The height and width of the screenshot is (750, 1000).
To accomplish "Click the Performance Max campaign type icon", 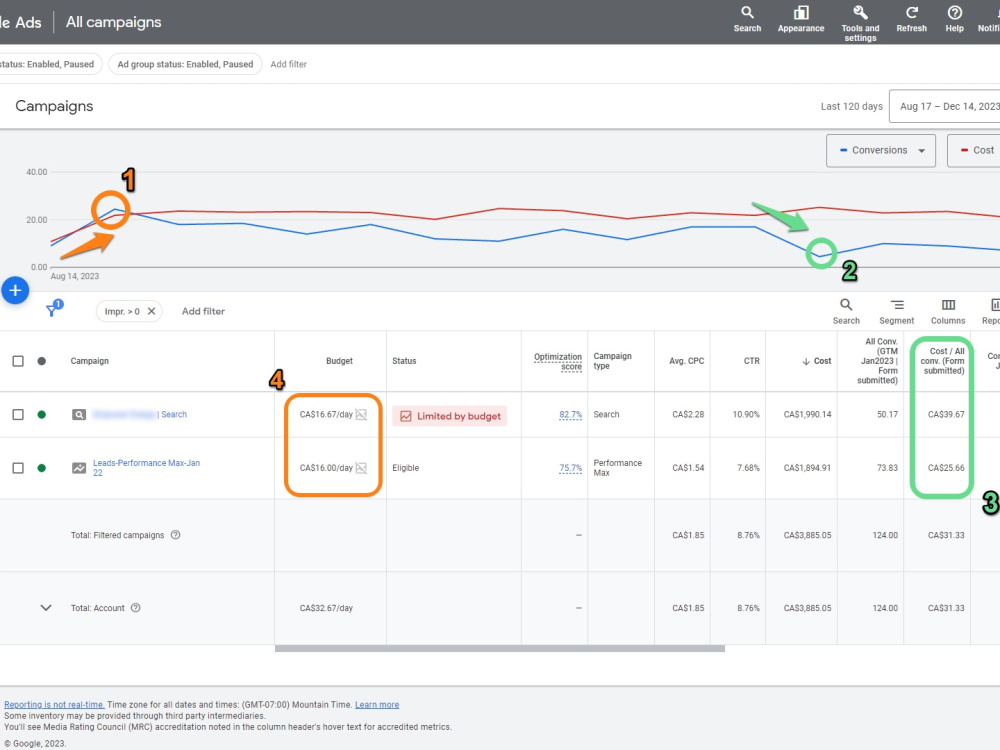I will [78, 468].
